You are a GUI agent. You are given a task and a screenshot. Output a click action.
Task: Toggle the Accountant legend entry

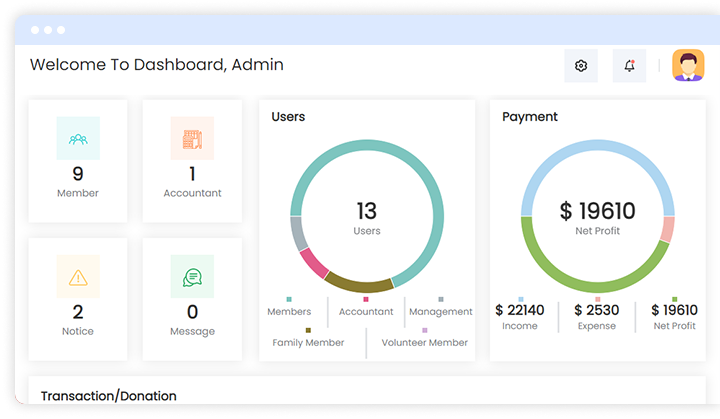pyautogui.click(x=366, y=311)
